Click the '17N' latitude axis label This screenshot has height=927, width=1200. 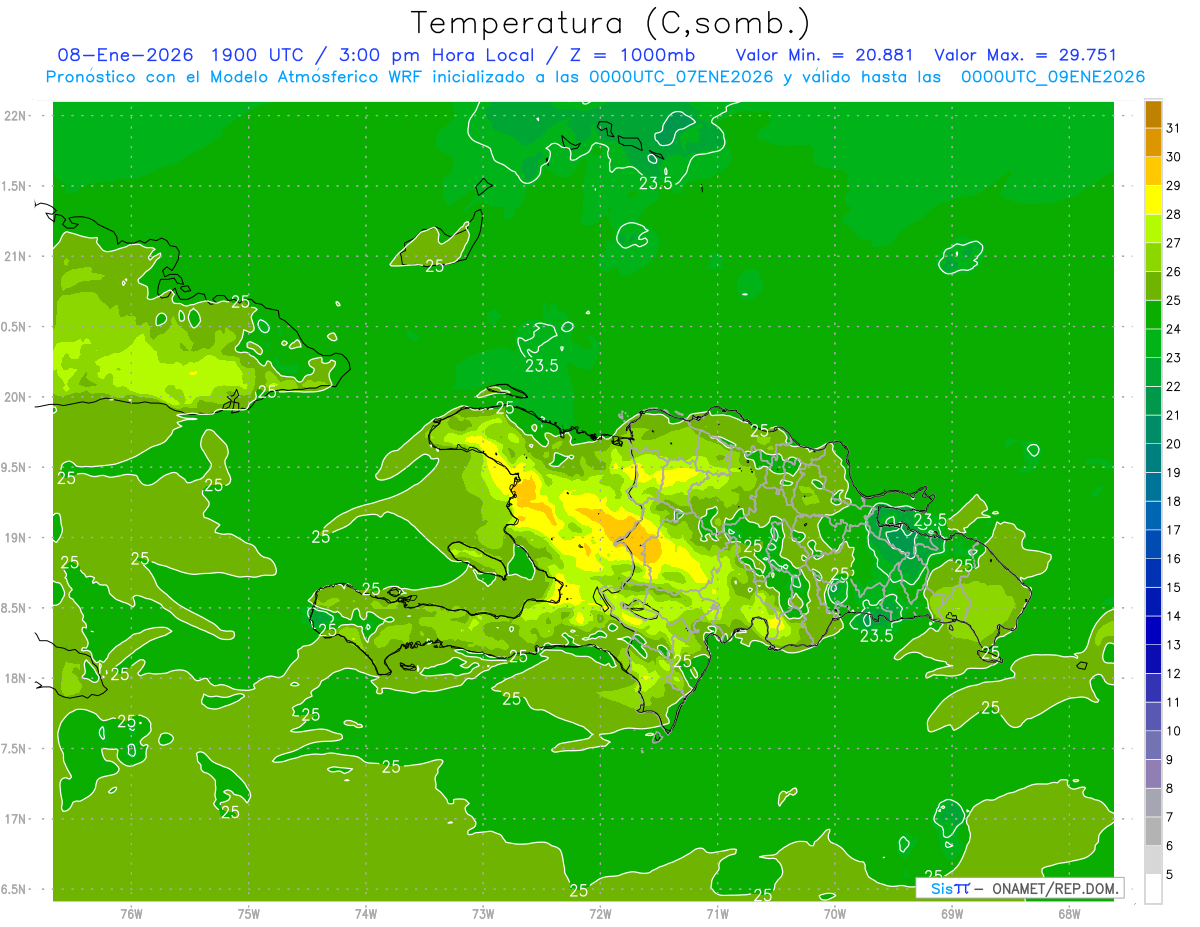click(16, 819)
